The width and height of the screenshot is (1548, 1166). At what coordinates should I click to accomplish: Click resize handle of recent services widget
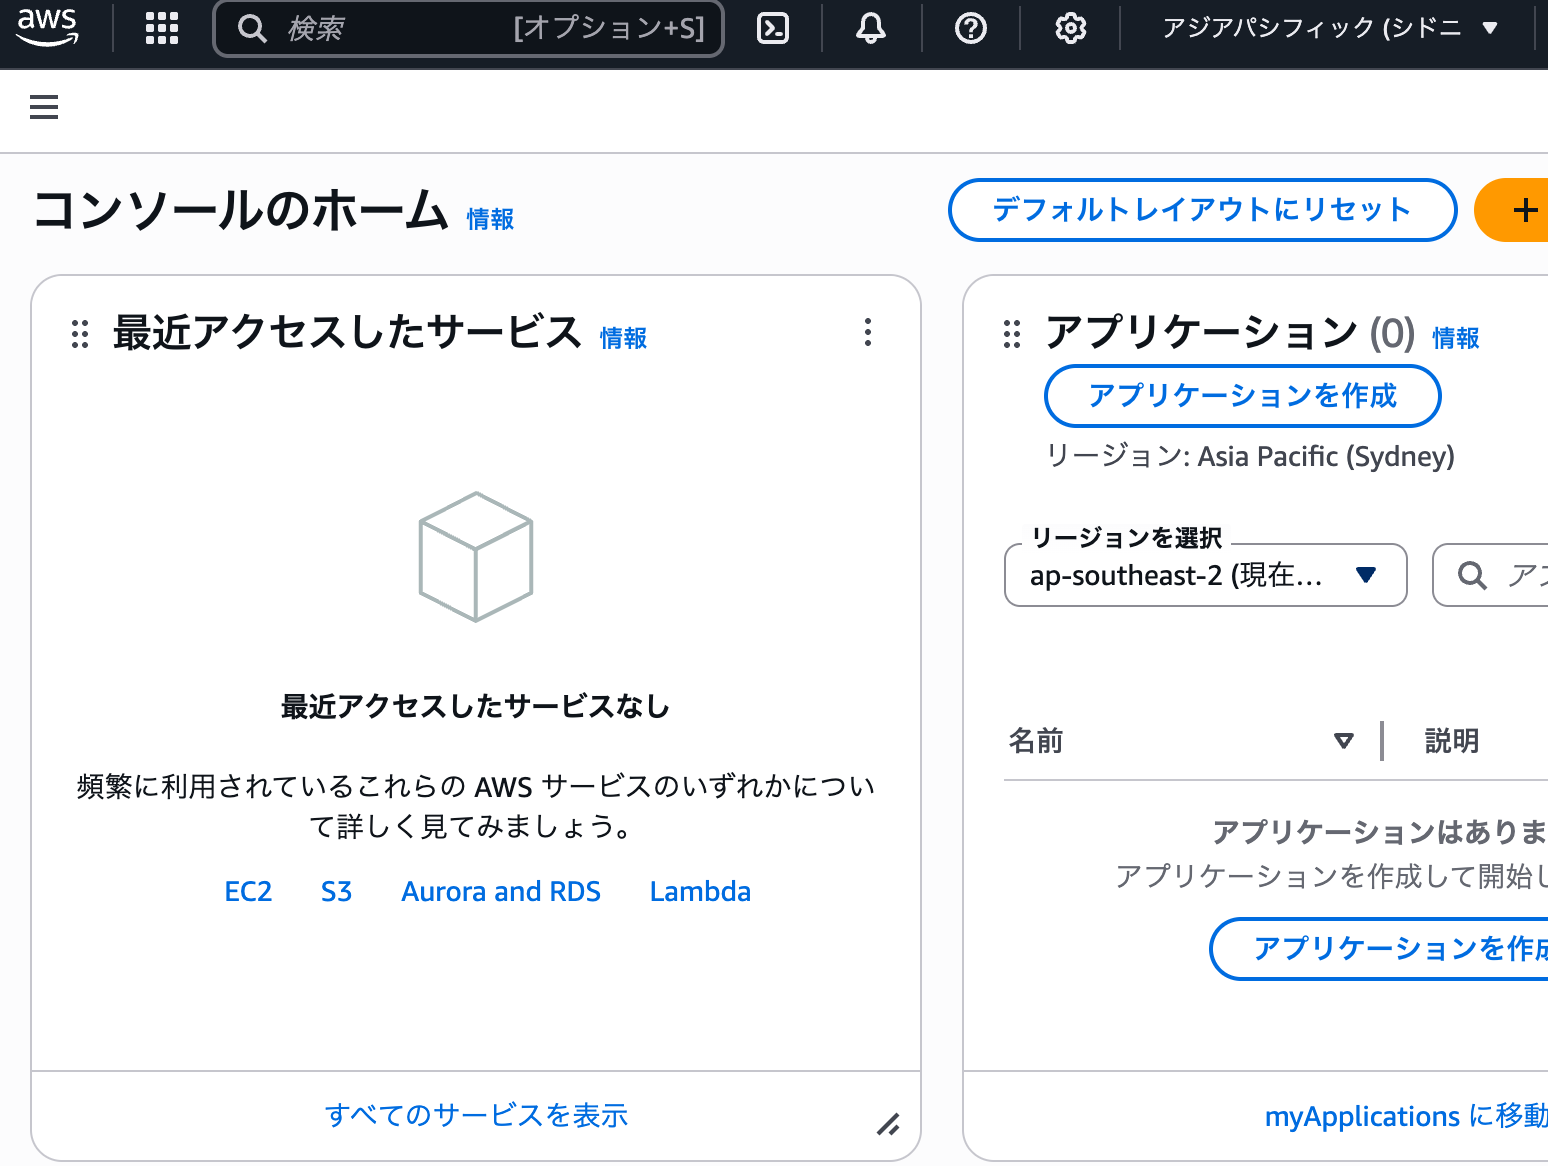888,1124
